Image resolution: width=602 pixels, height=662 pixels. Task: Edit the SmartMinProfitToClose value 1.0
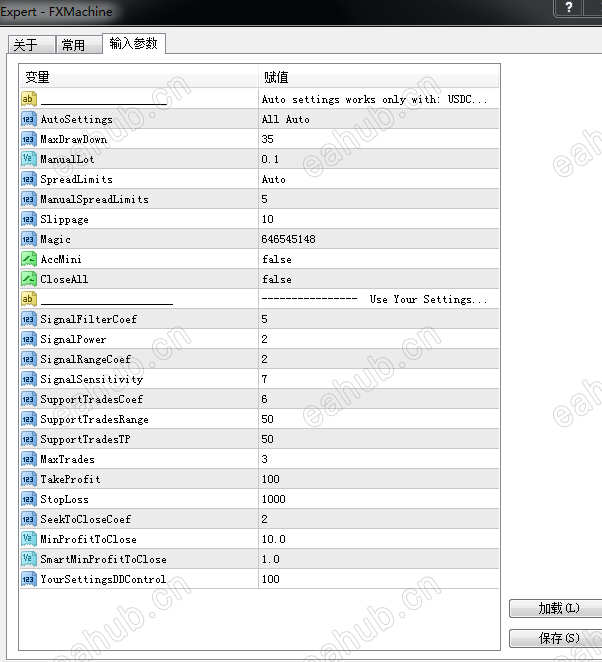(378, 559)
